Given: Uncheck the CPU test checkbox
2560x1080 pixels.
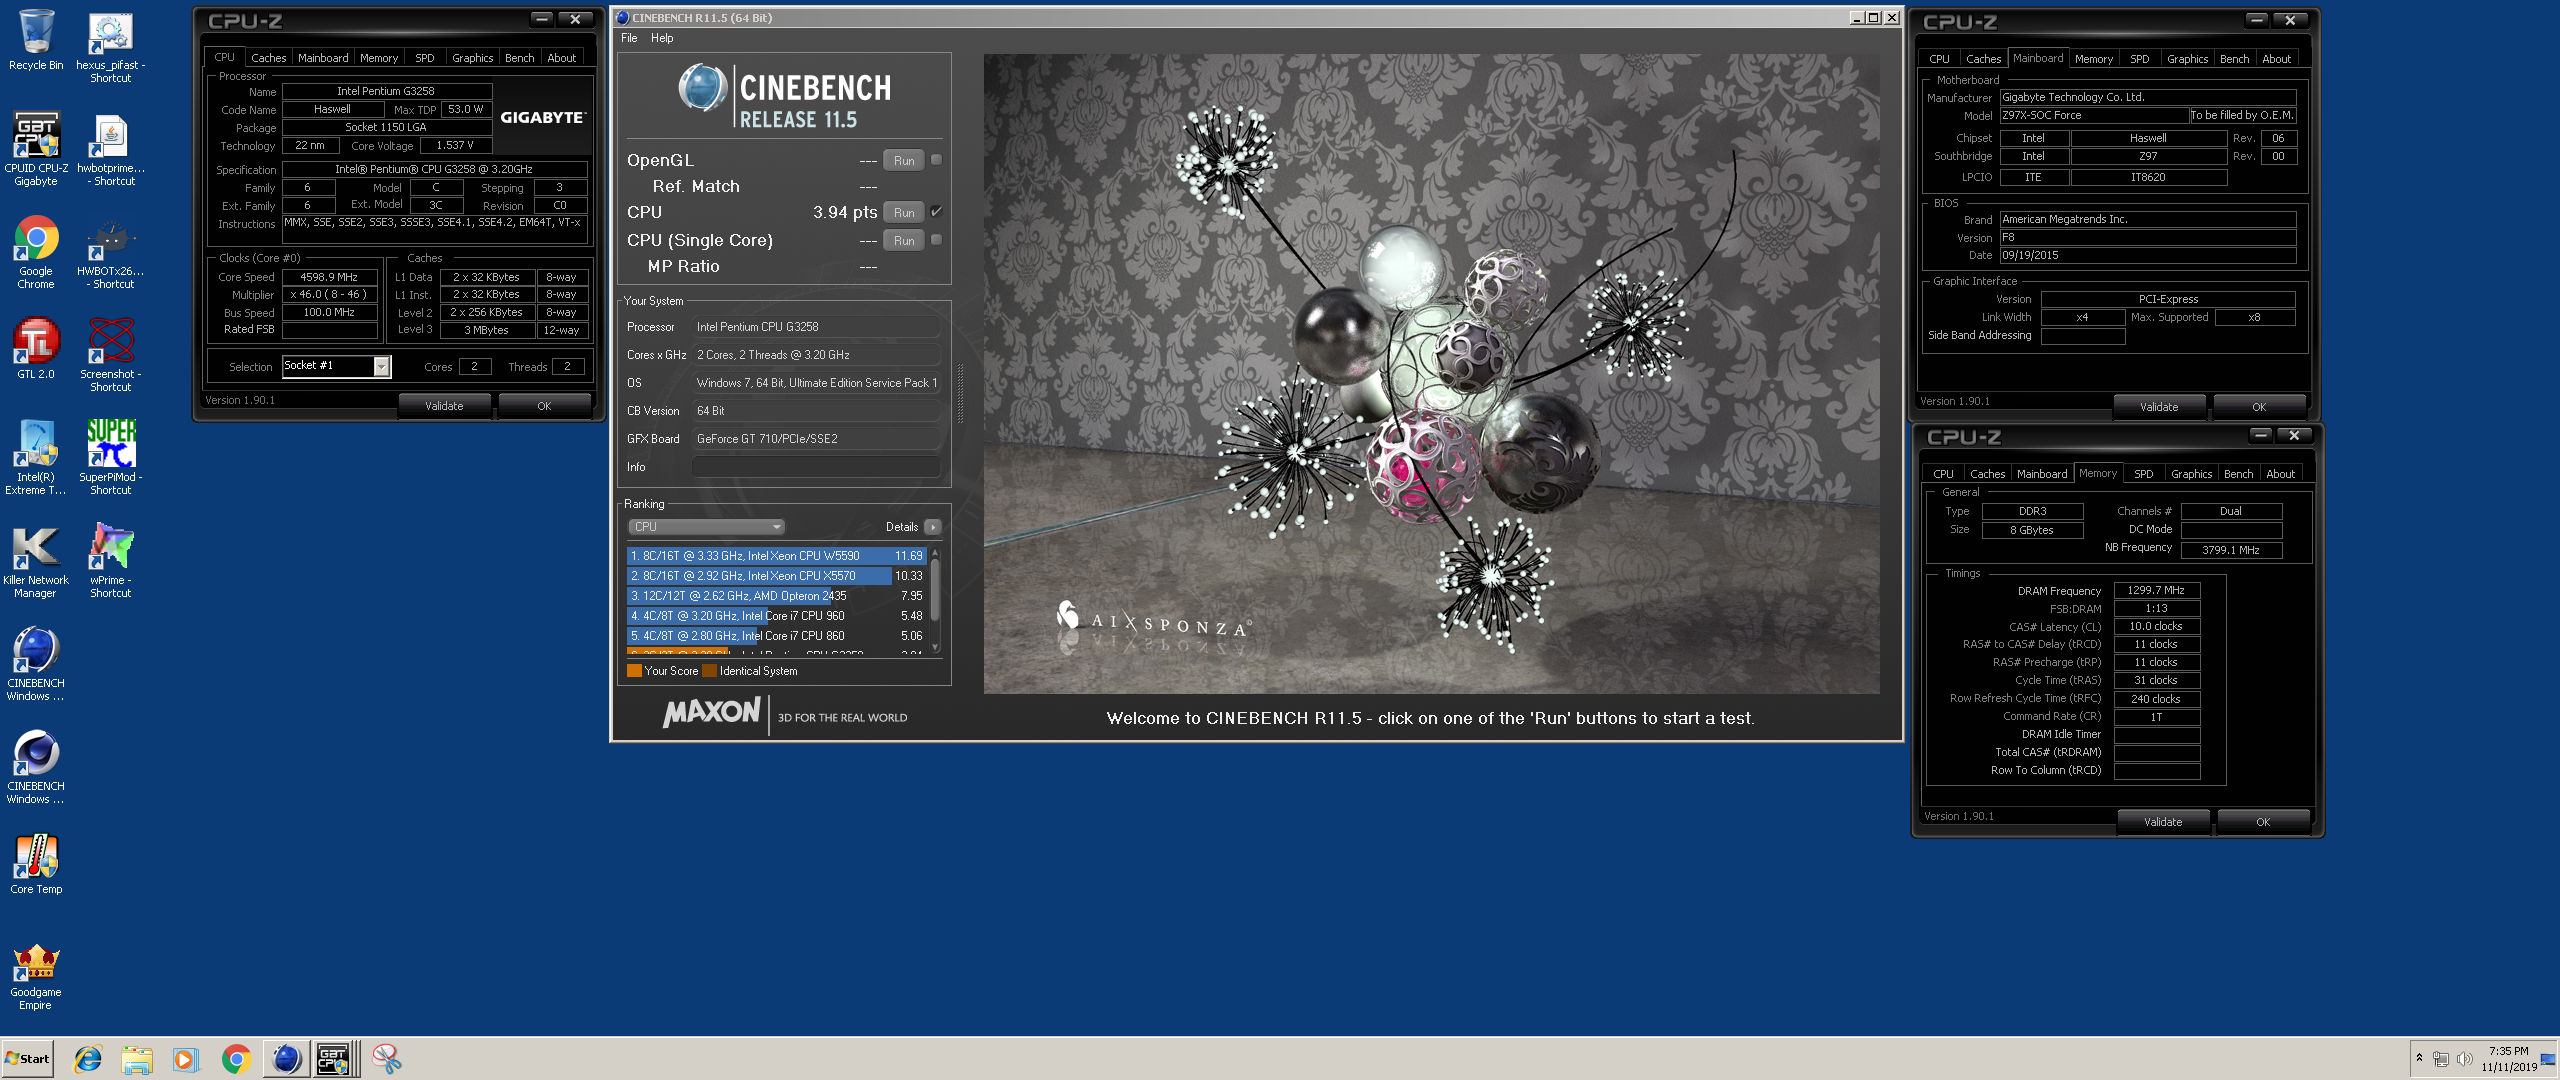Looking at the screenshot, I should (x=936, y=212).
